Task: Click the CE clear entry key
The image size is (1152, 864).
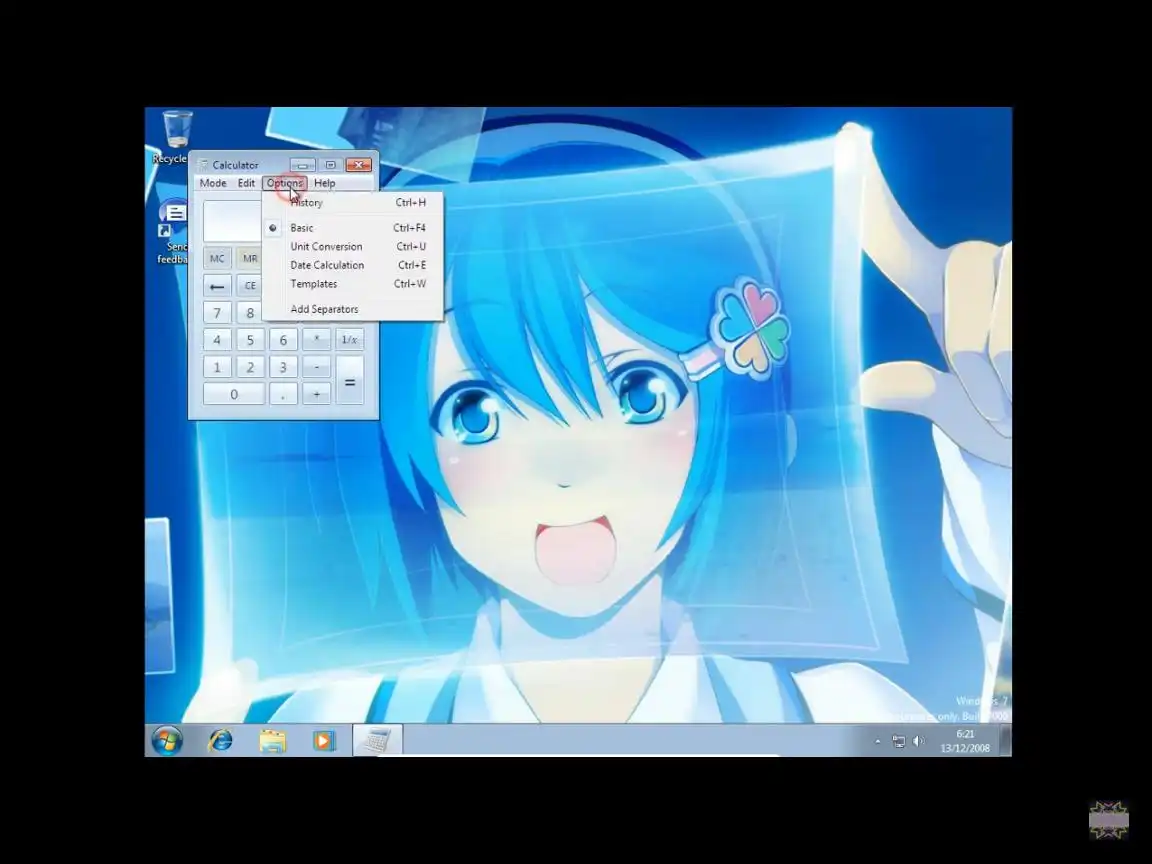Action: (250, 286)
